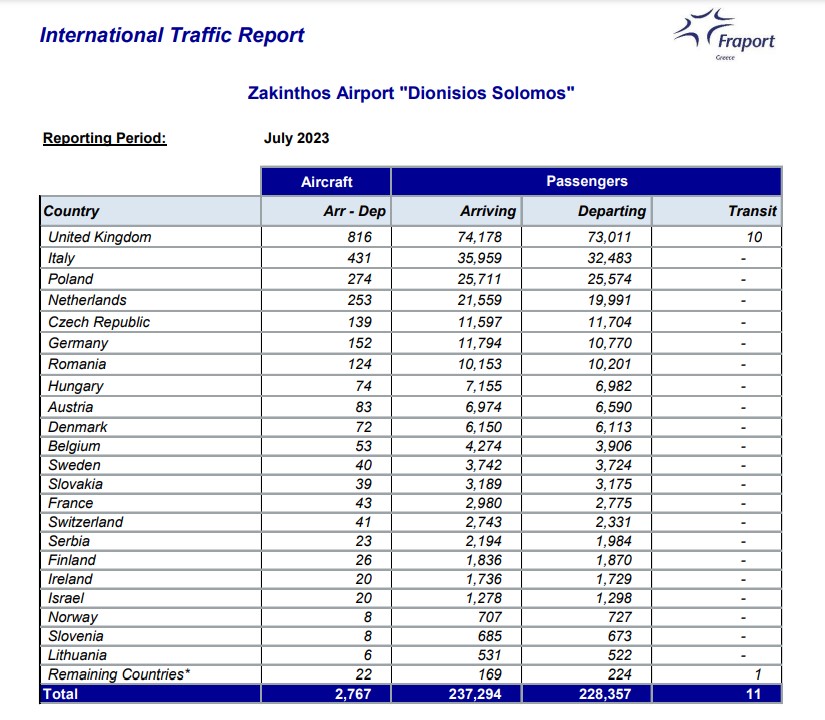Image resolution: width=825 pixels, height=720 pixels.
Task: Click Austria aircraft value 83
Action: pos(364,407)
